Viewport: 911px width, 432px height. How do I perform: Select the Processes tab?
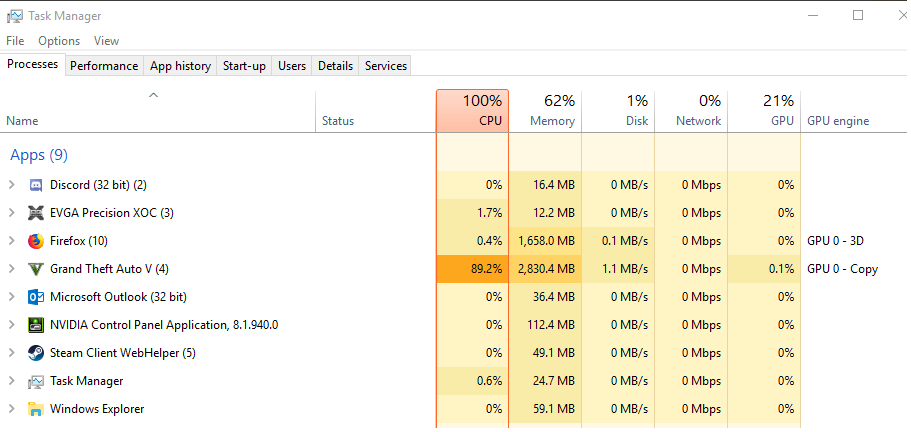point(33,64)
